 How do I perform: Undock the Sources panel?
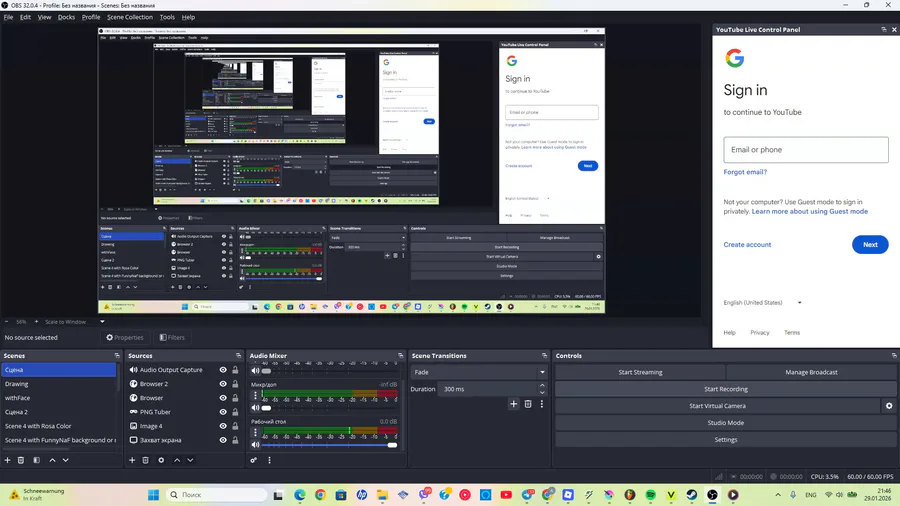point(238,356)
